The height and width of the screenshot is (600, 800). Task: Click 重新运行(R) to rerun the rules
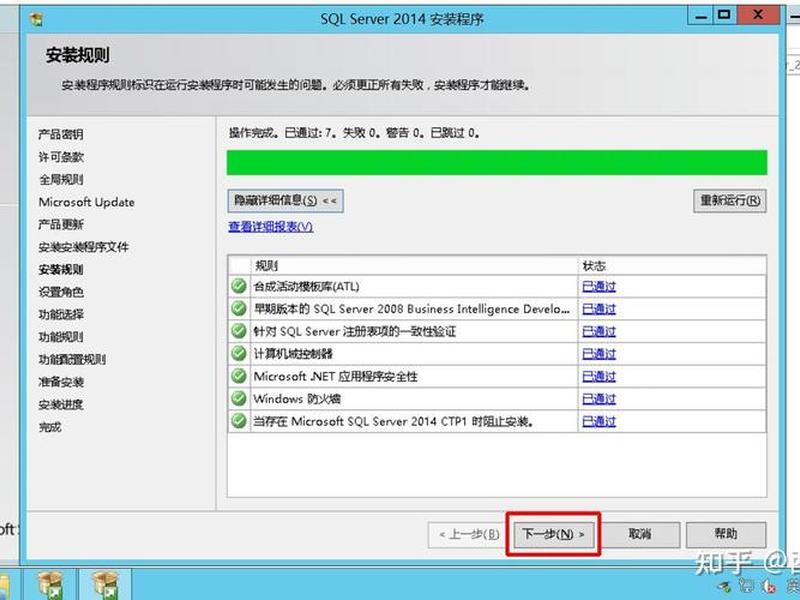tap(730, 201)
